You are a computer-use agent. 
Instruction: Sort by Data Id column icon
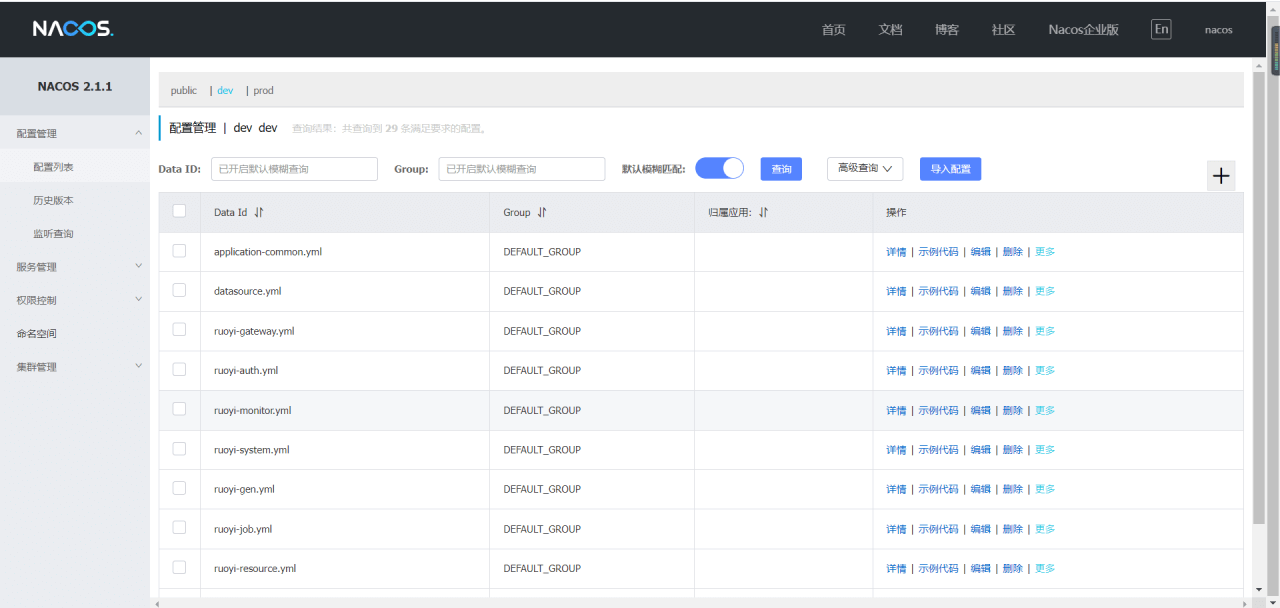tap(259, 212)
